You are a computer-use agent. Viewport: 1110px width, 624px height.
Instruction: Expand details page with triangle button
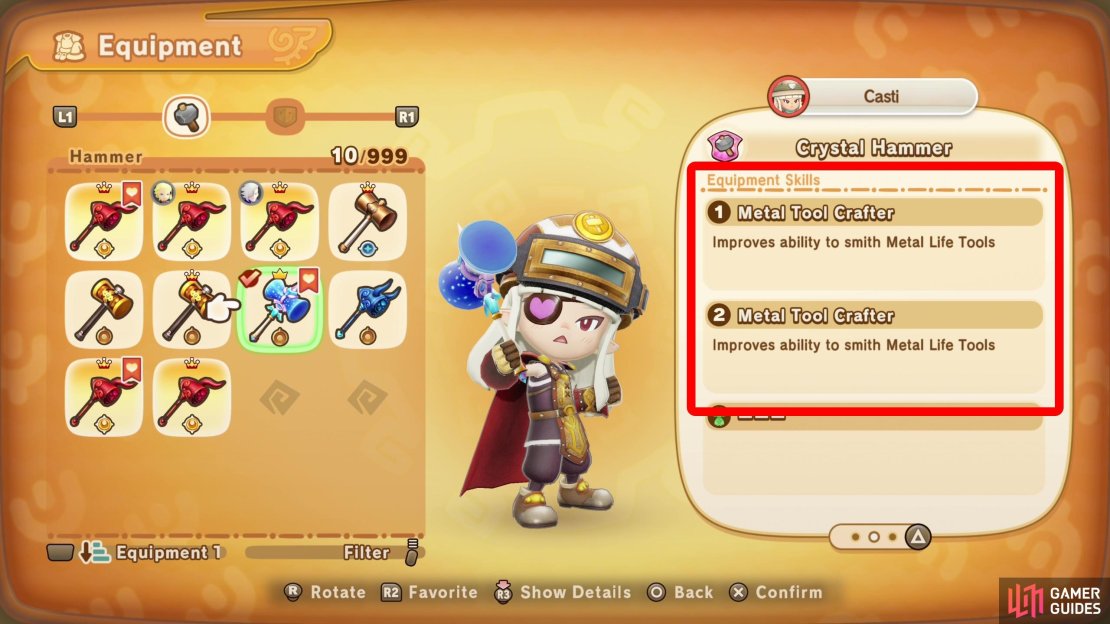coord(917,537)
